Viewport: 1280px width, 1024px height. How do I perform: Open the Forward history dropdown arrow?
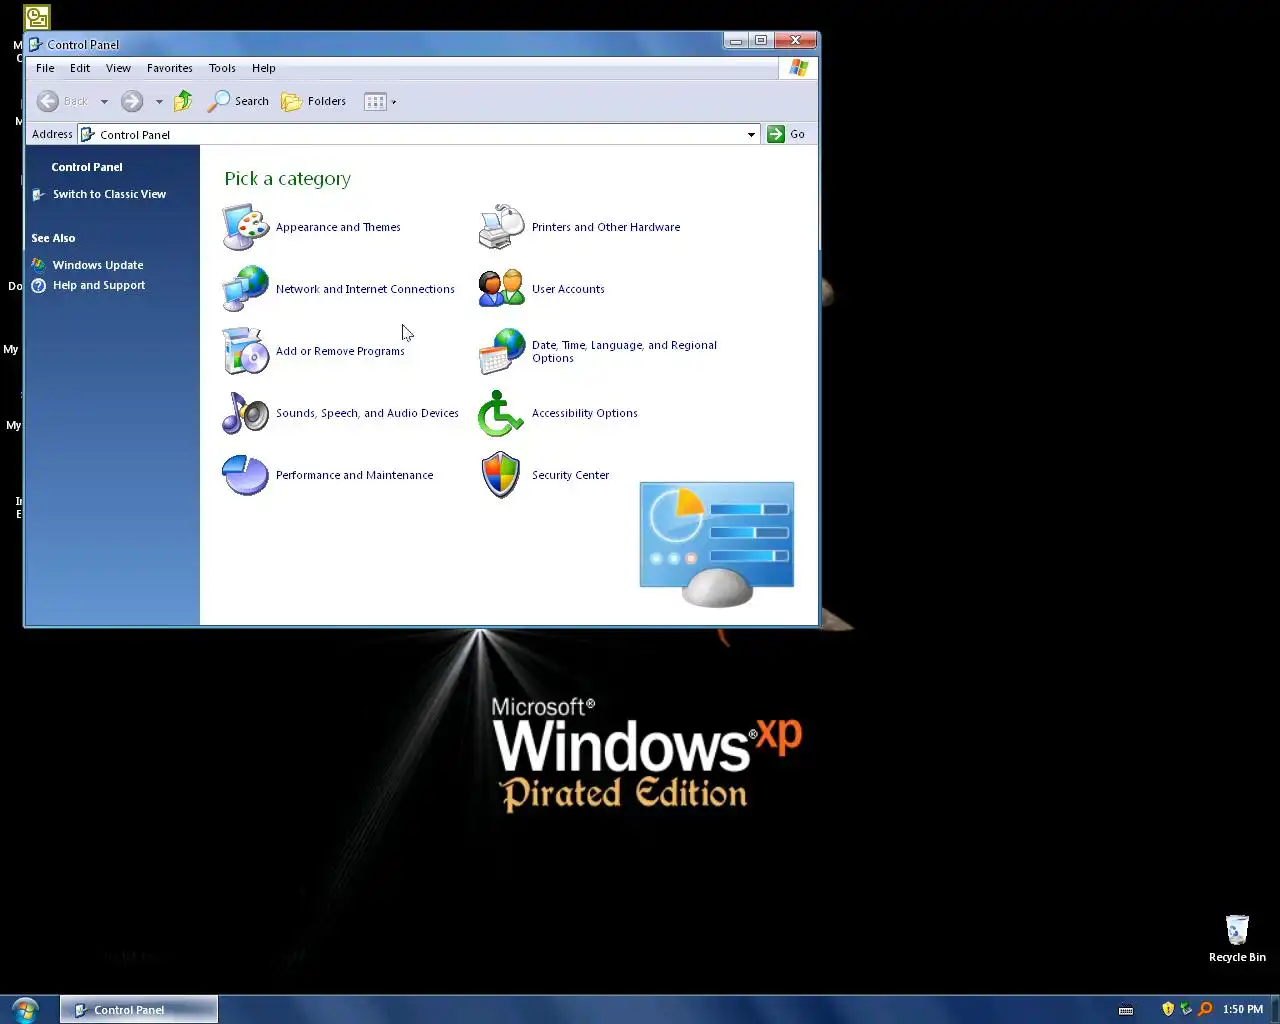(159, 102)
